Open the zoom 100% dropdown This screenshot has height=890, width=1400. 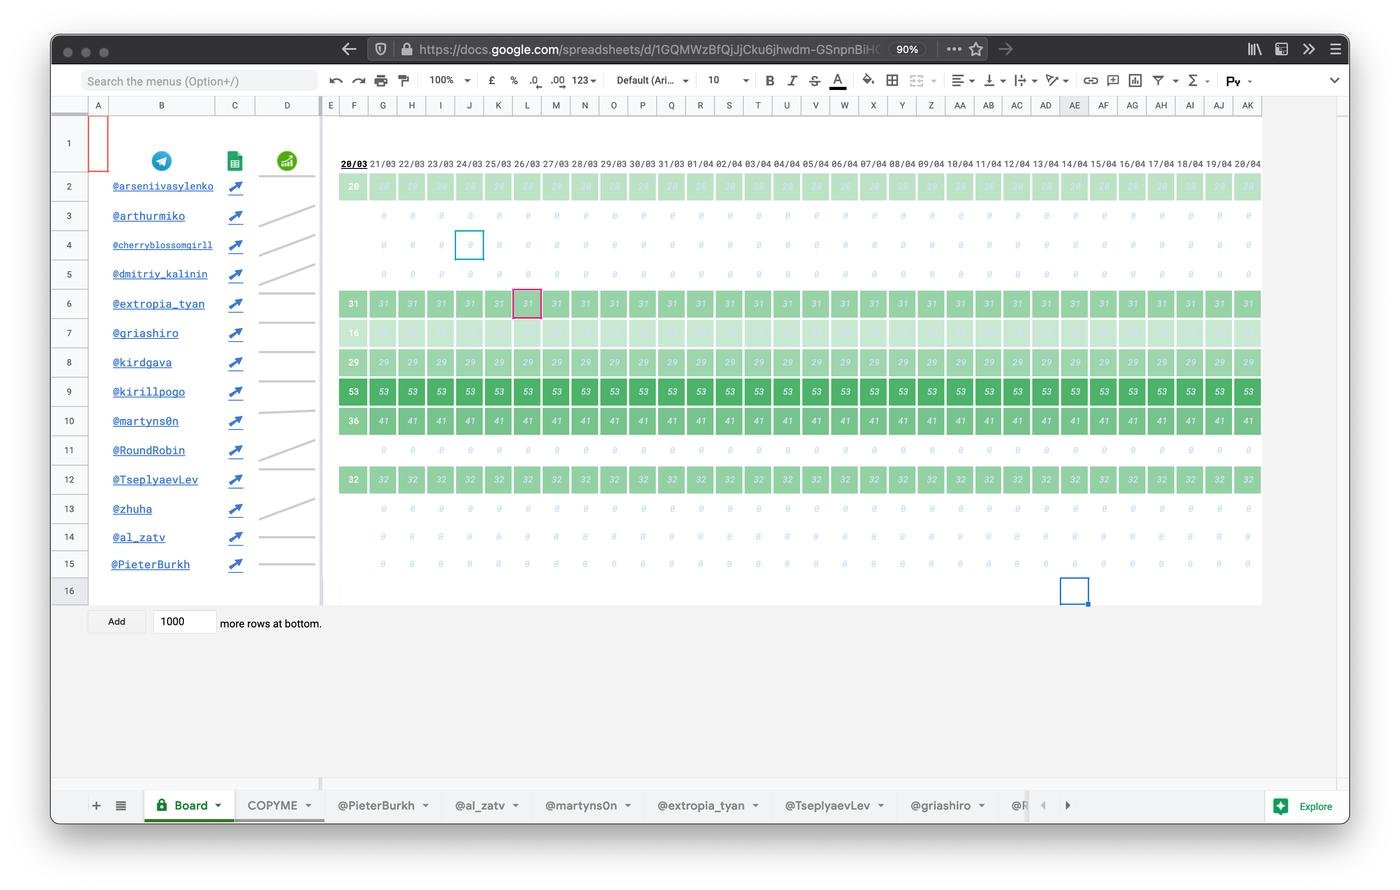coord(447,81)
